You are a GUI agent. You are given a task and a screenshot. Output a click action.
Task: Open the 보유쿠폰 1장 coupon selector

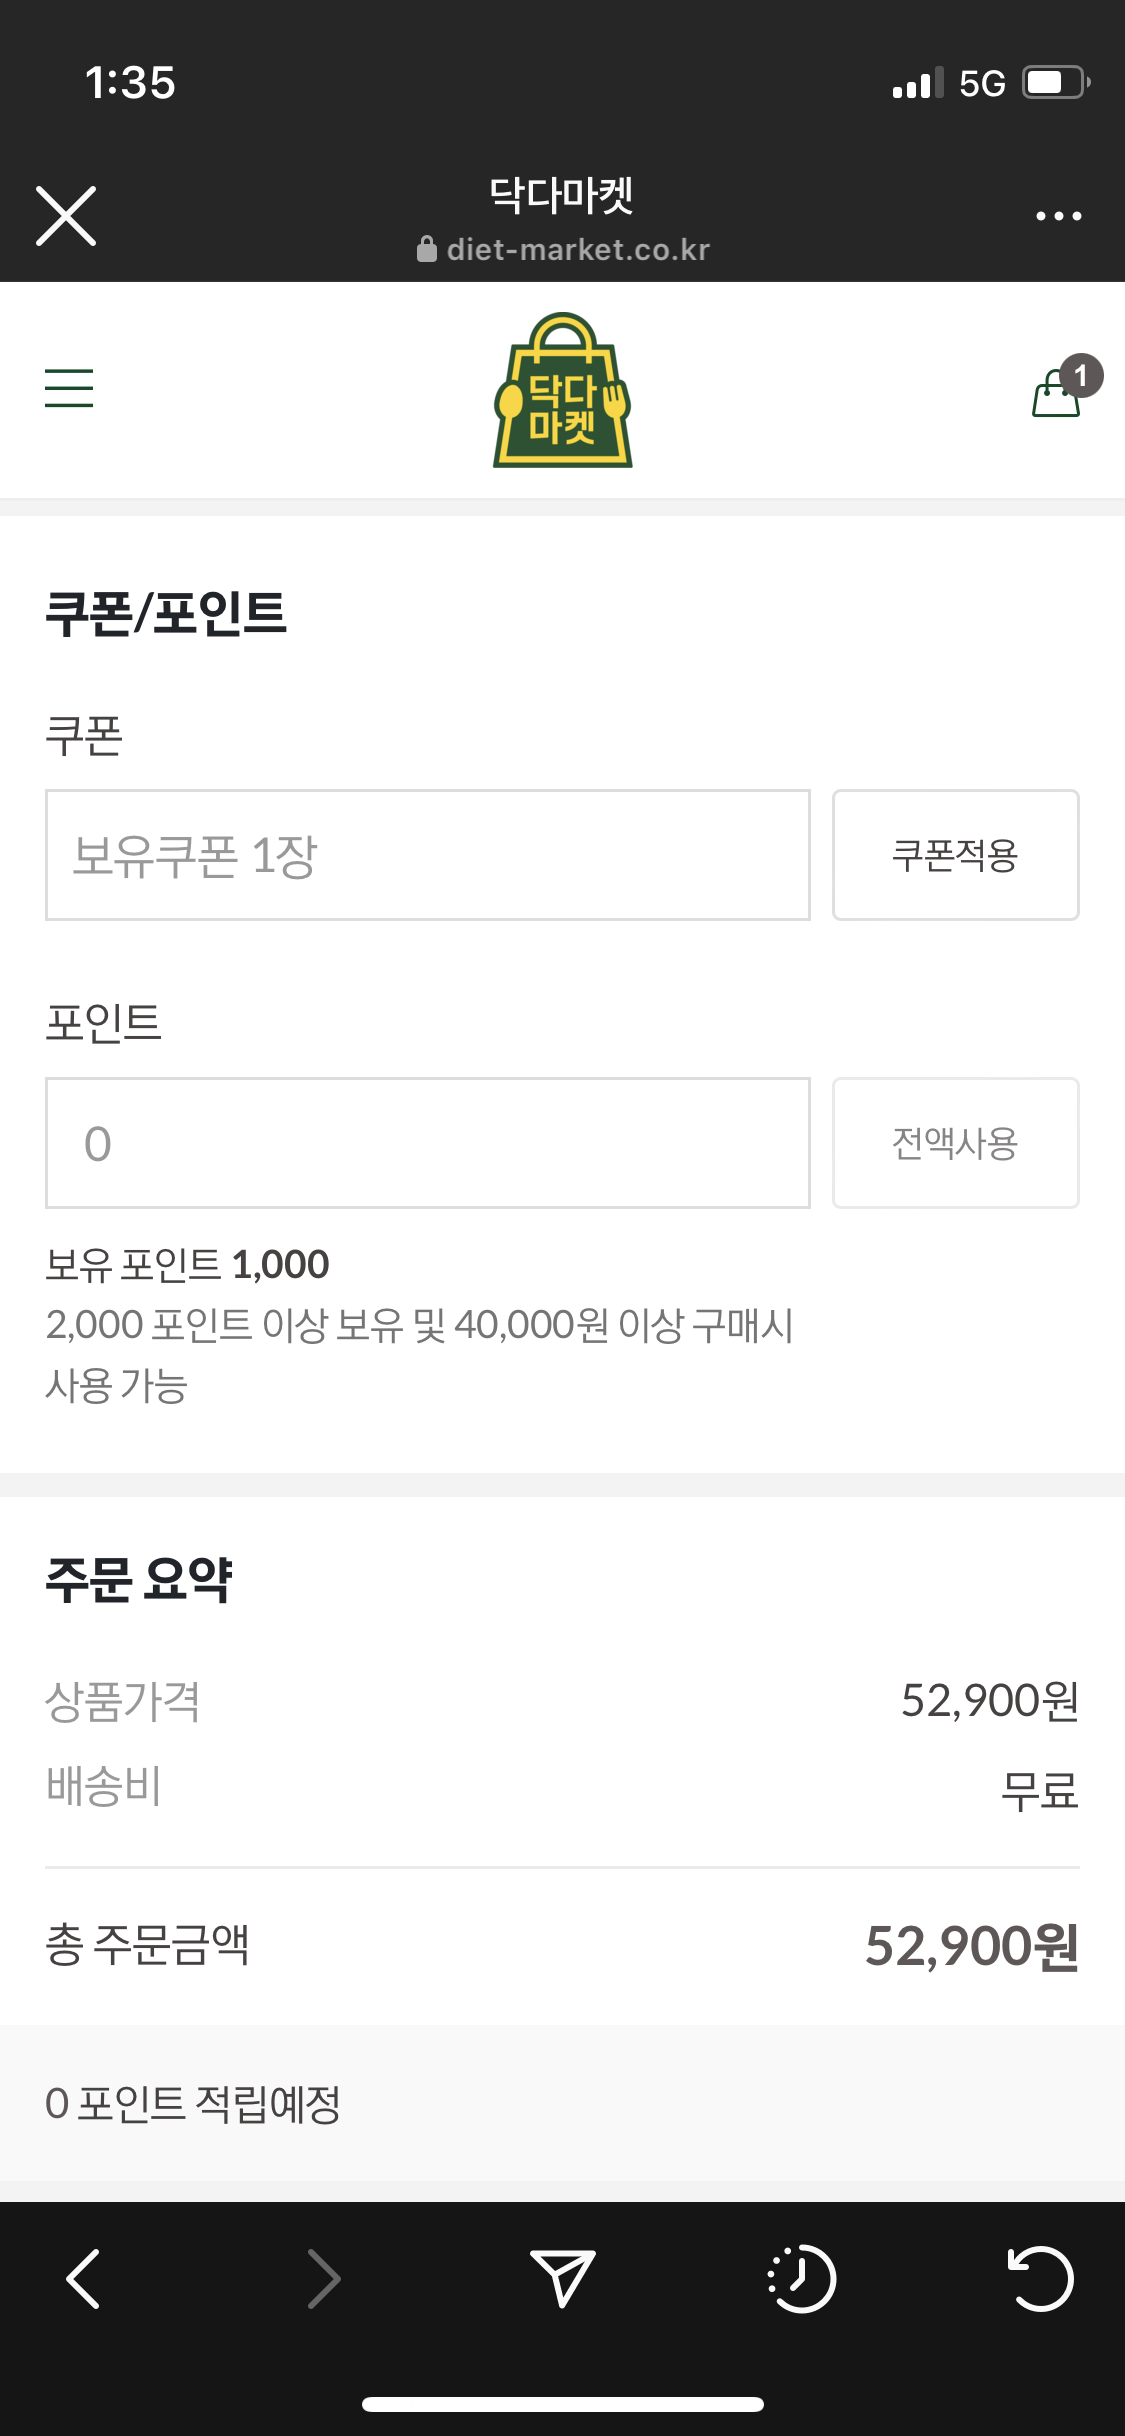click(x=427, y=855)
